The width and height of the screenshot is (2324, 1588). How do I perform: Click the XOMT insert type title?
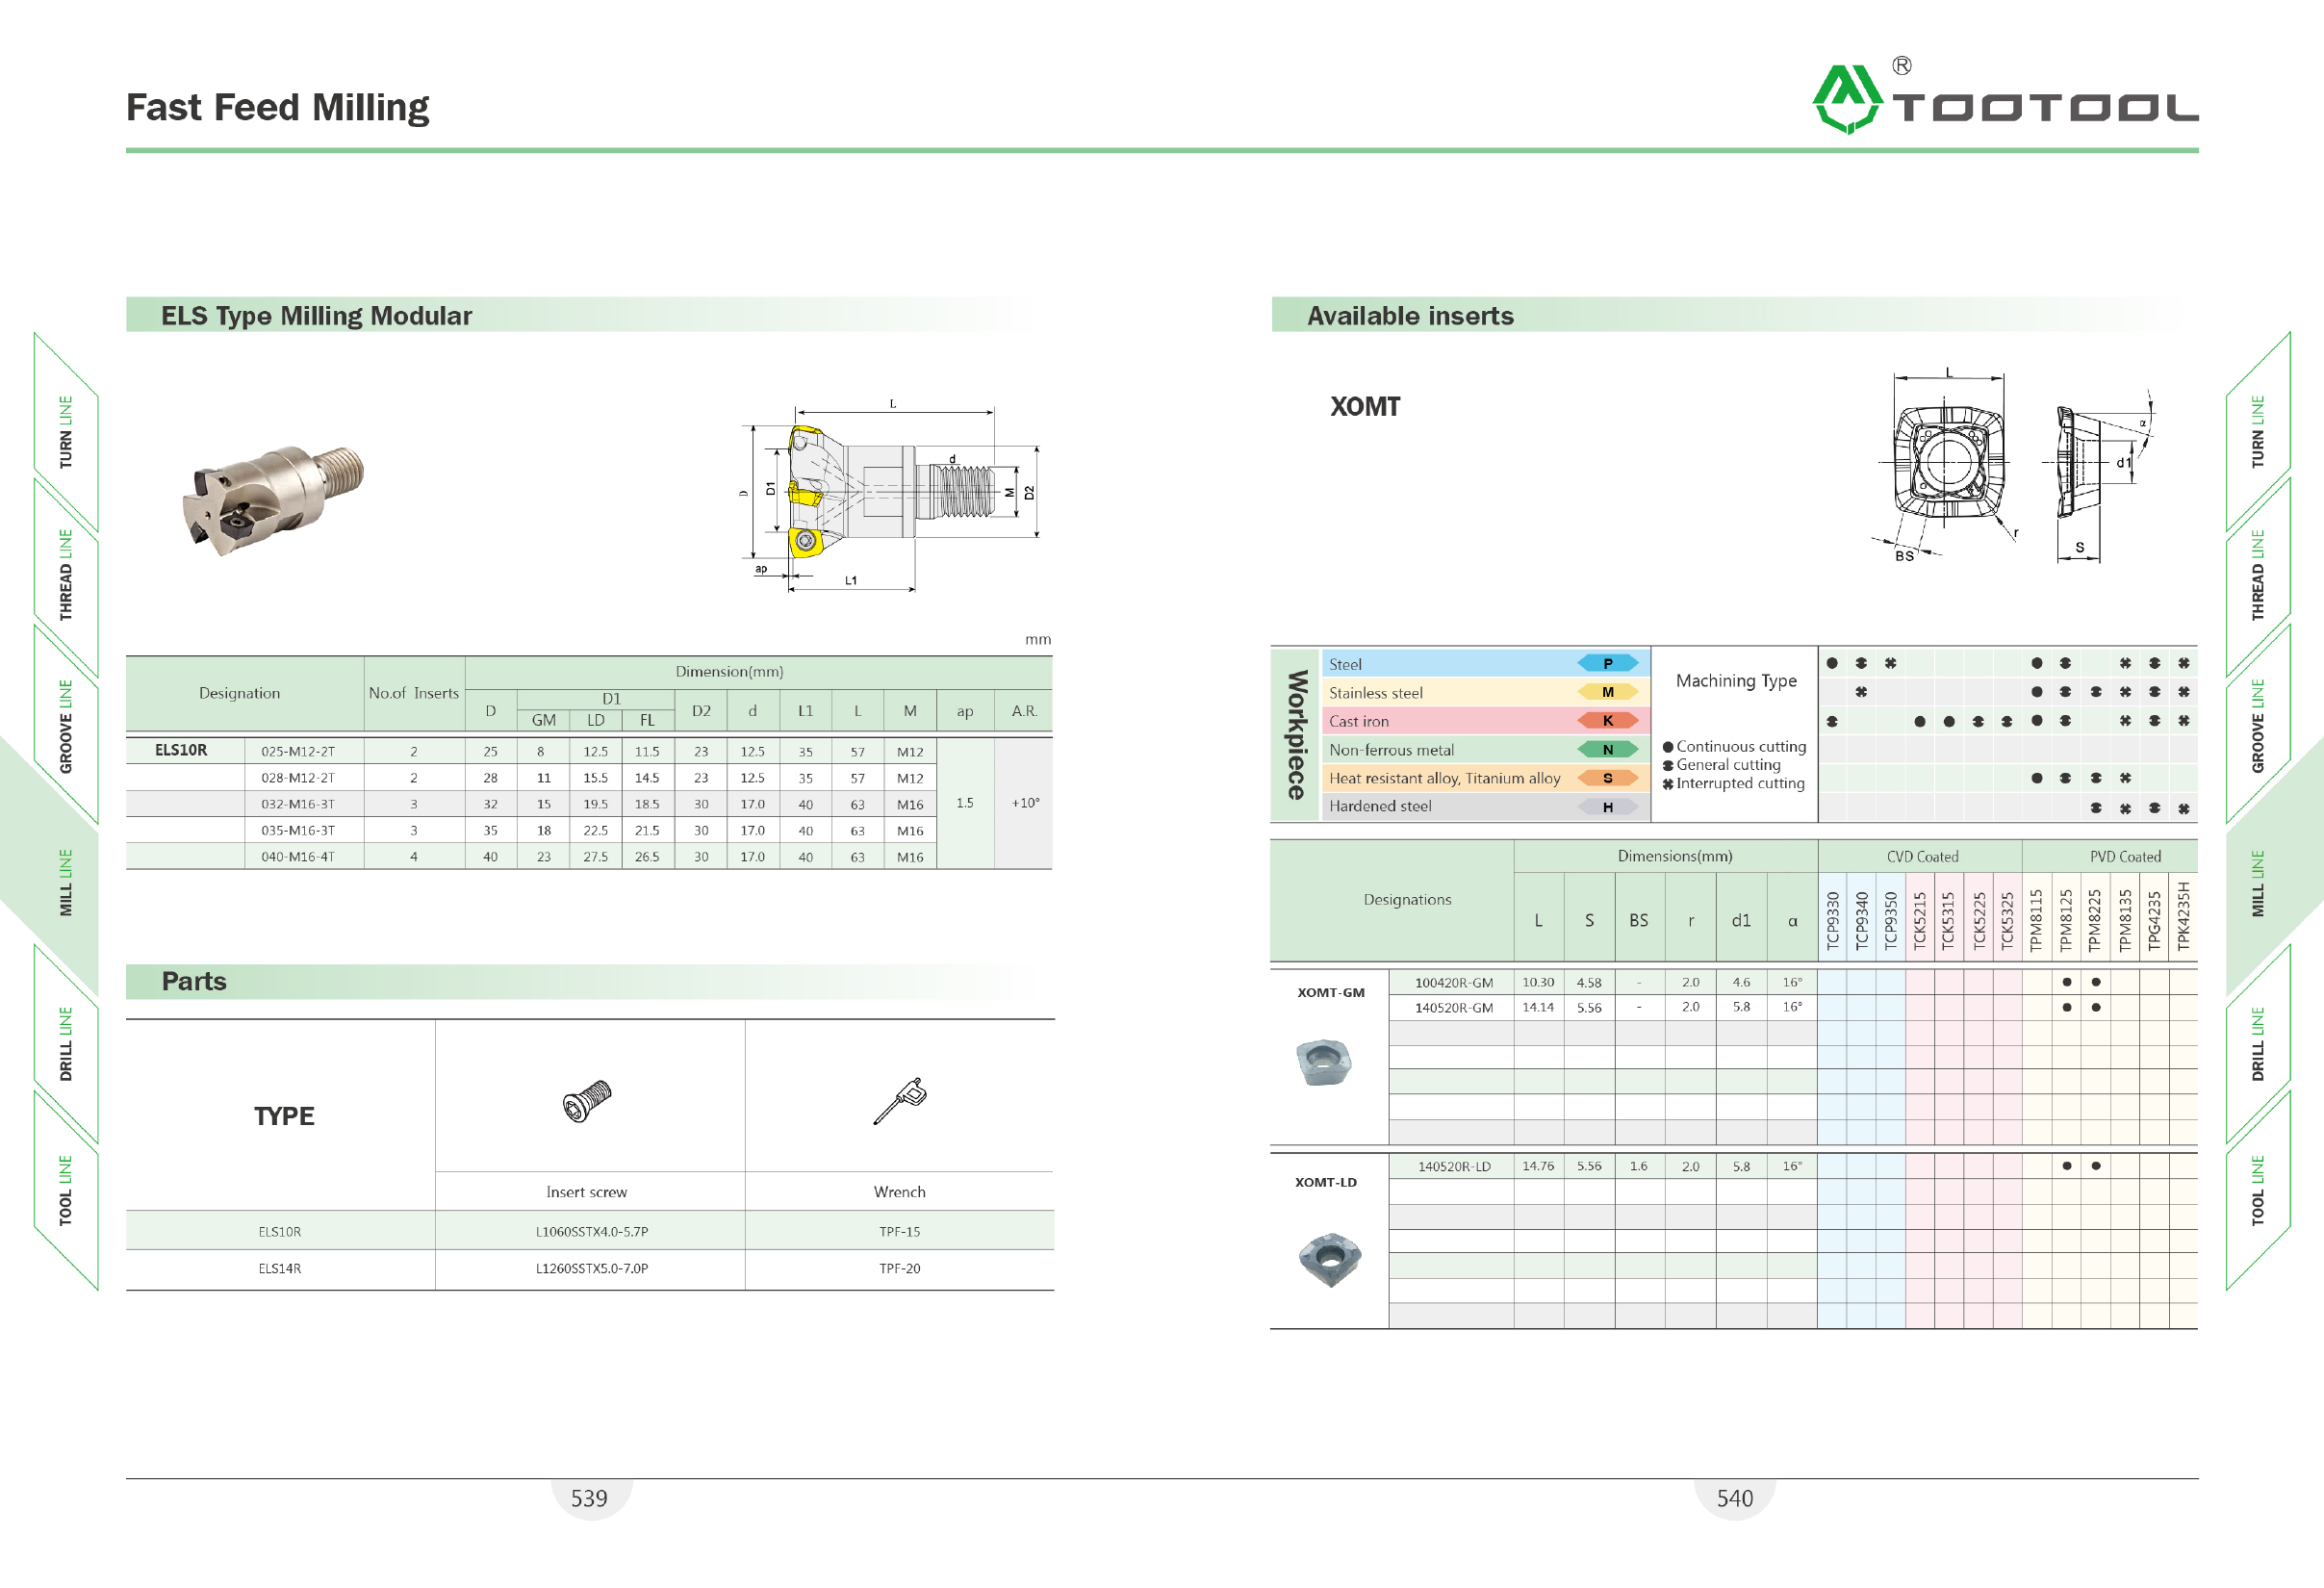coord(1365,407)
